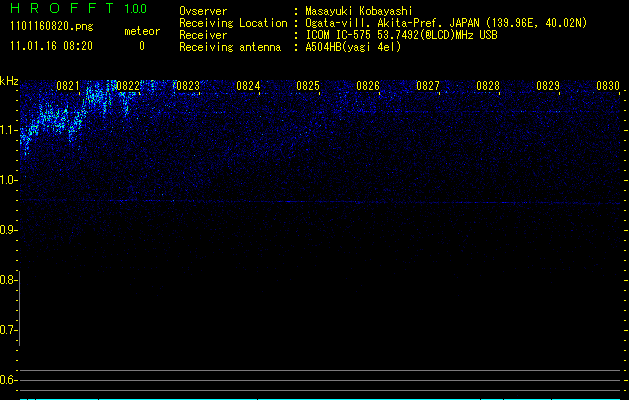The height and width of the screenshot is (400, 629).
Task: Select the filename 1101160820.png
Action: [x=52, y=26]
